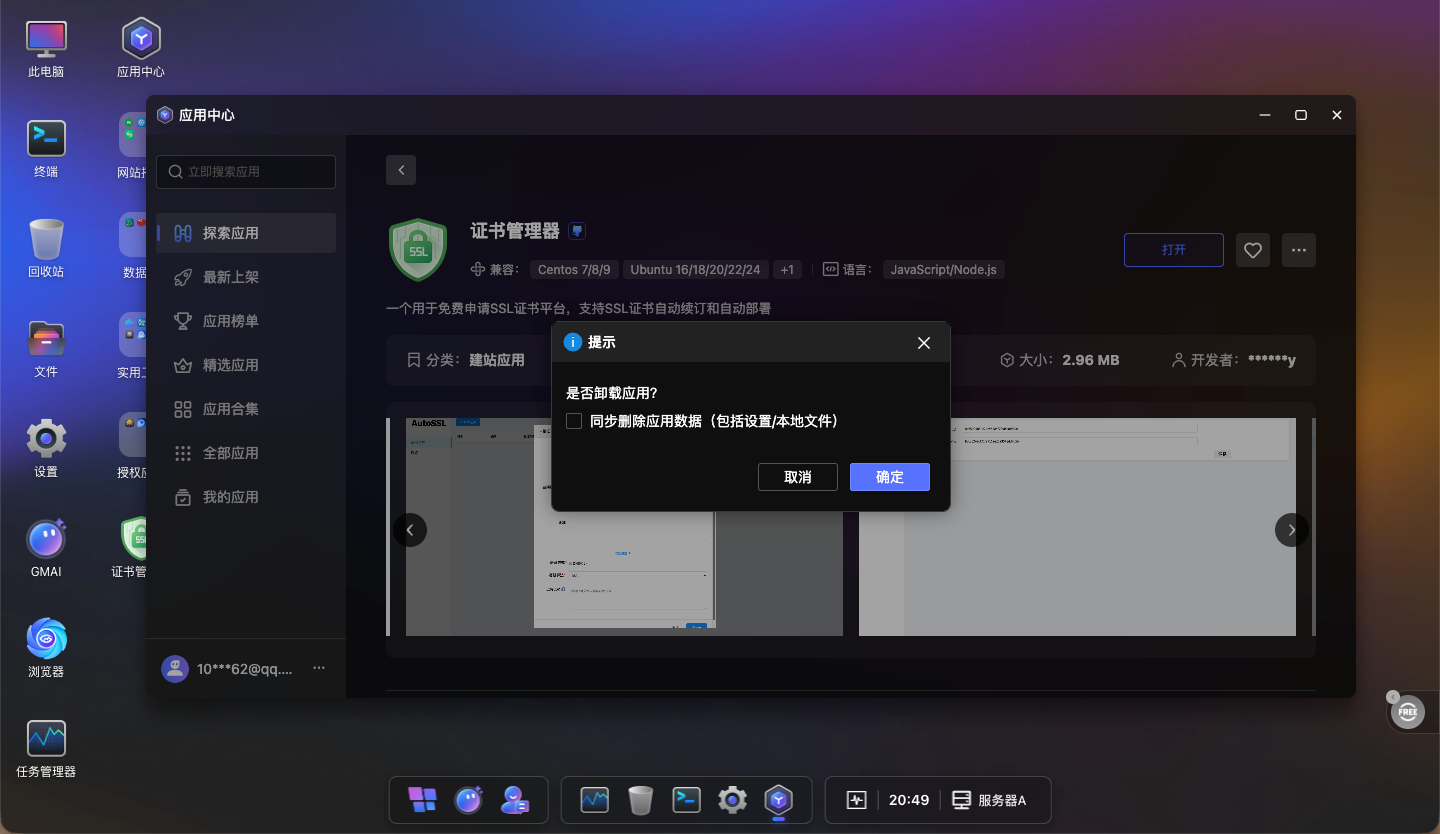The image size is (1440, 834).
Task: Click the 终端 desktop icon
Action: (x=46, y=149)
